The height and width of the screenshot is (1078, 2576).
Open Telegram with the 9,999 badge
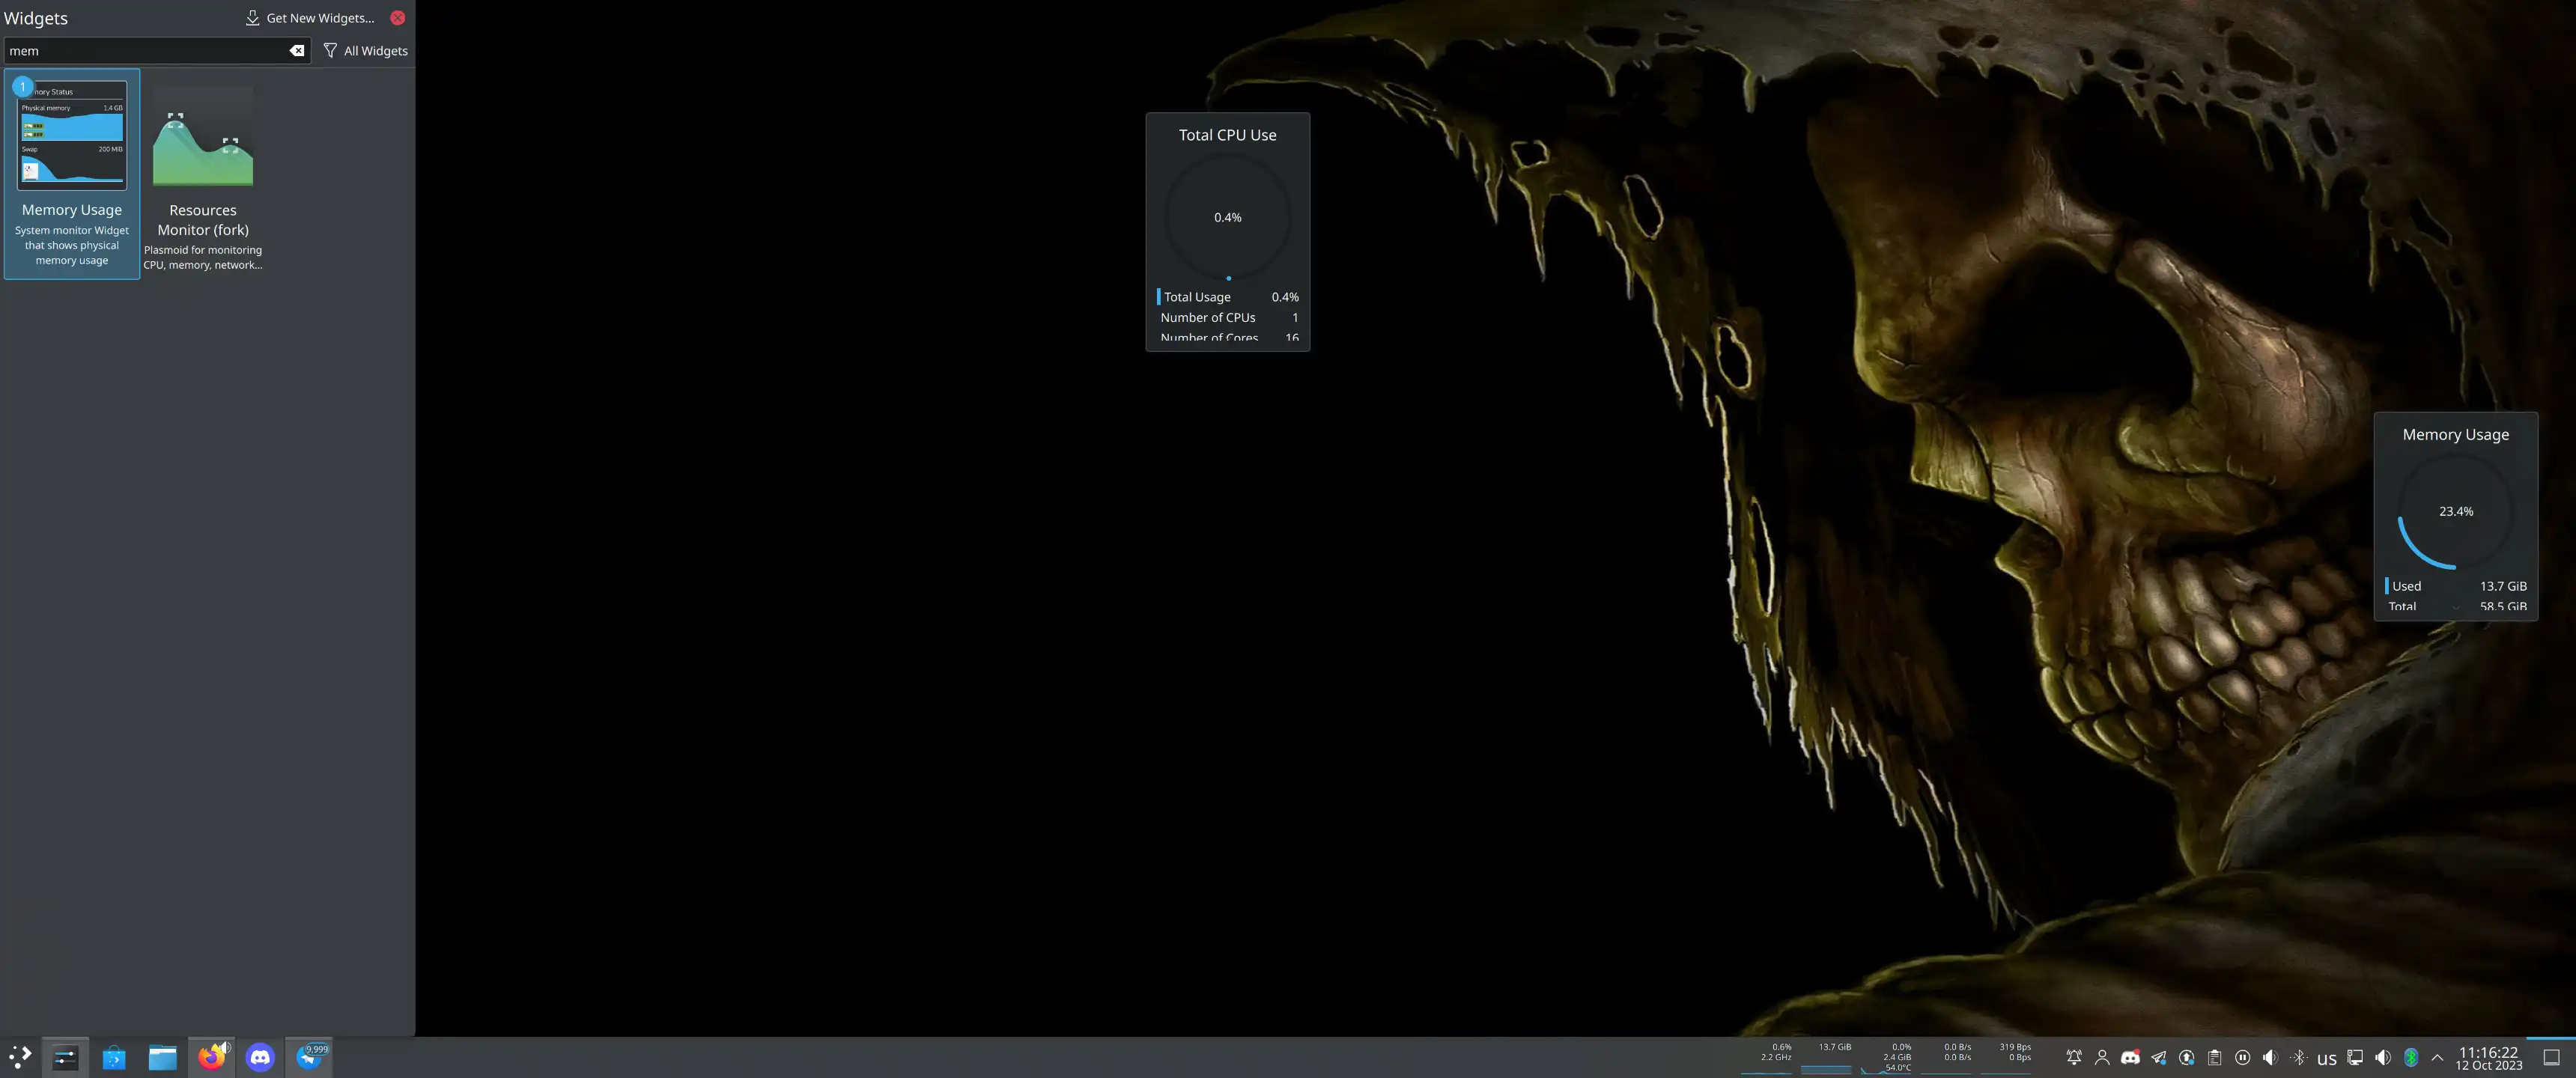pos(309,1057)
